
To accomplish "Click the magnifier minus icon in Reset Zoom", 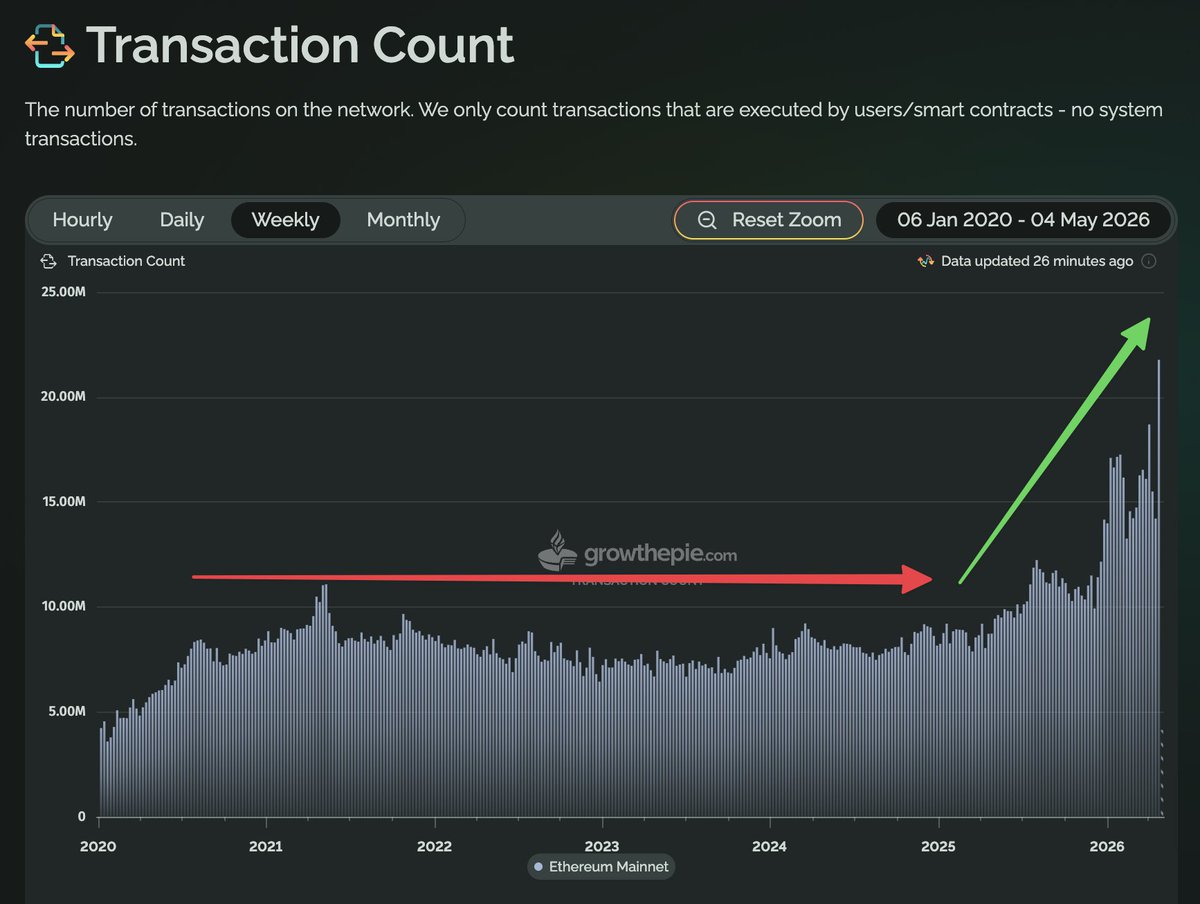I will click(707, 220).
